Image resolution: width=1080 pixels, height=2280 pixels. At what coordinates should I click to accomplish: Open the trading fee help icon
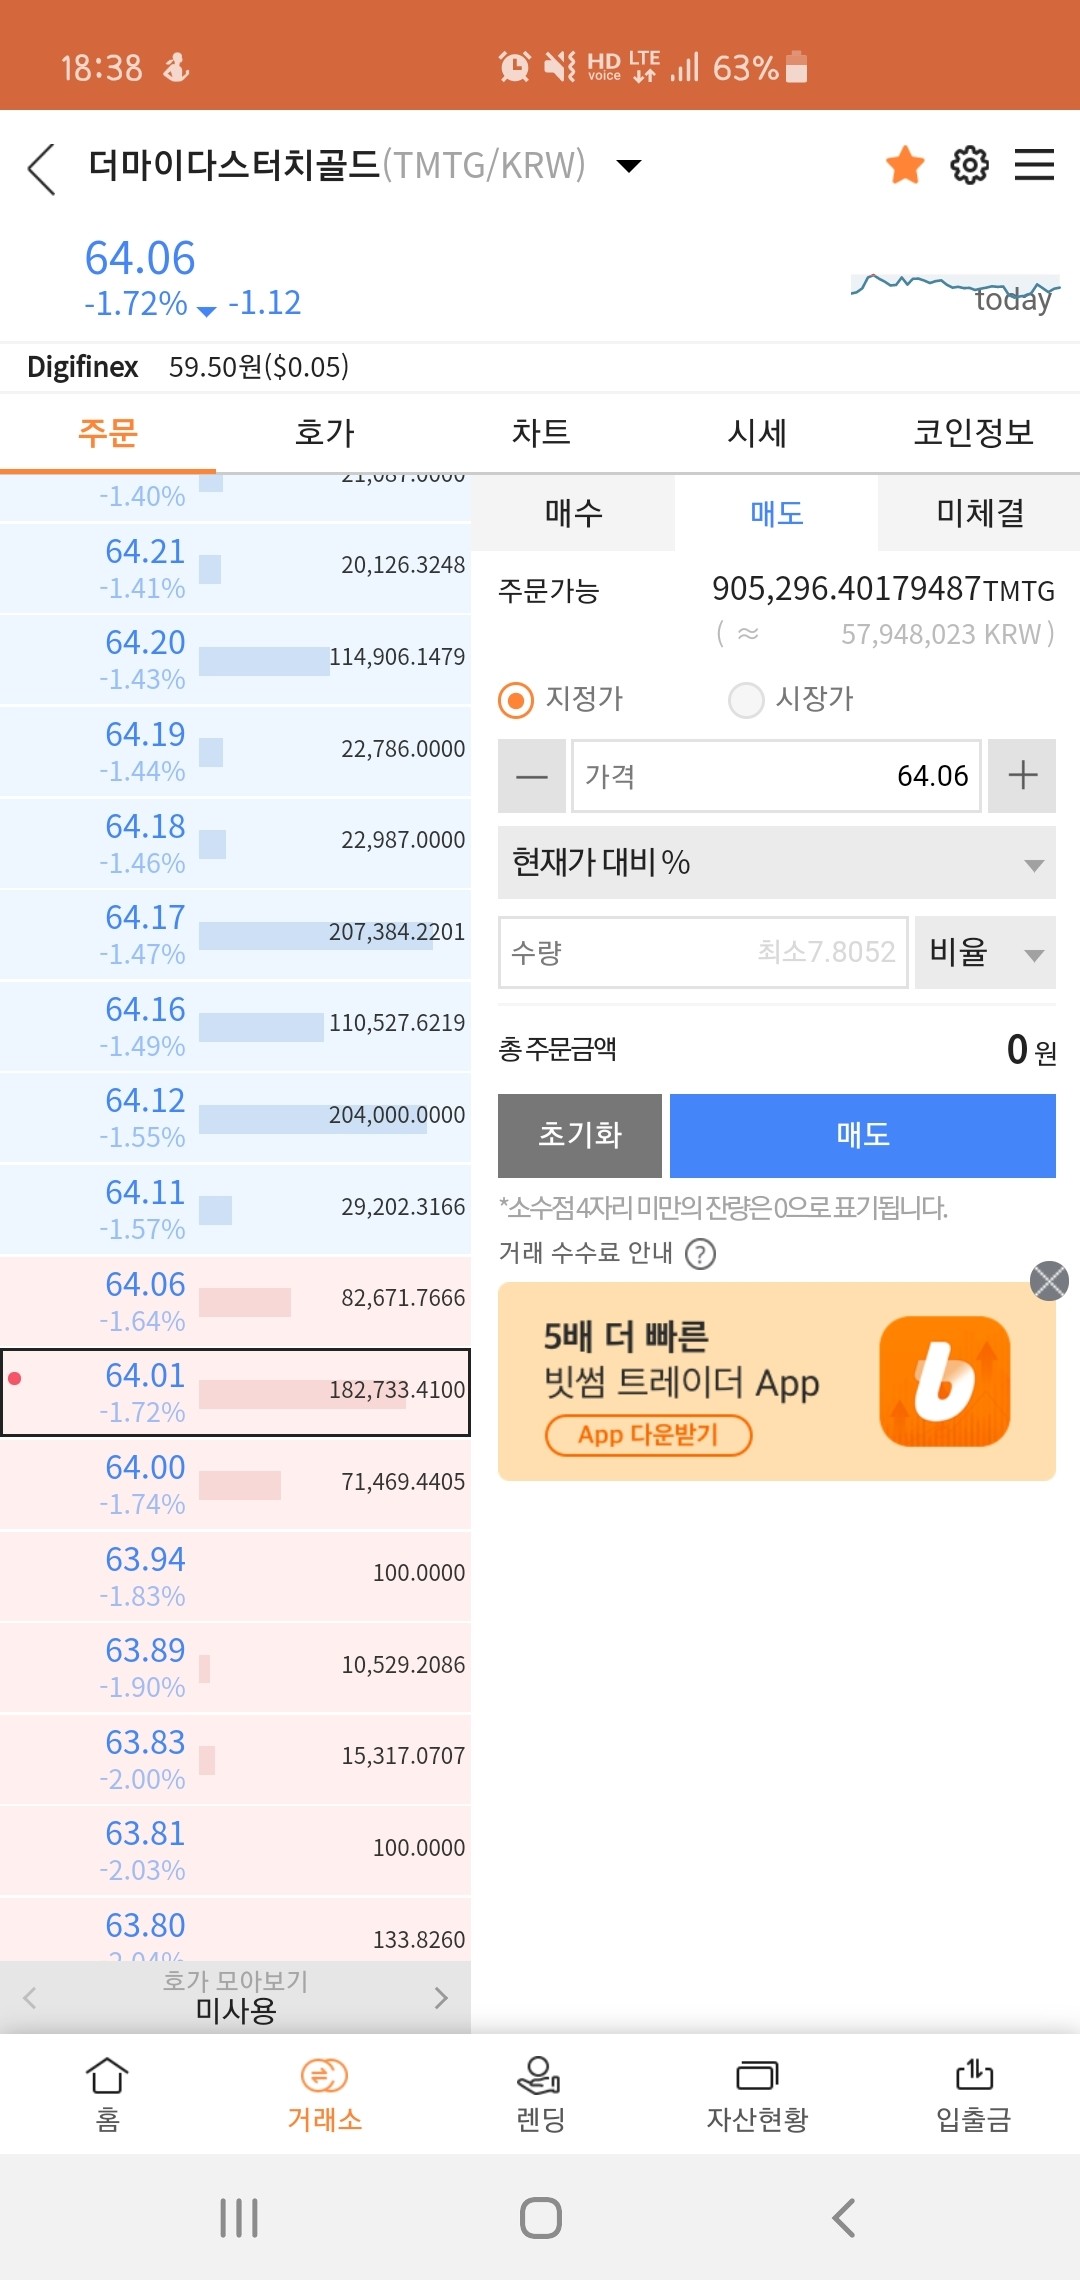point(700,1253)
